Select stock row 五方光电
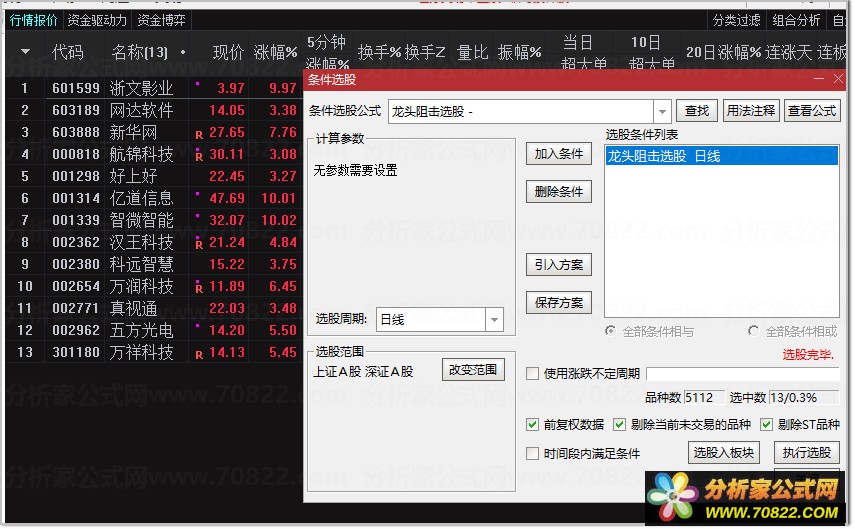Image resolution: width=855 pixels, height=529 pixels. click(154, 330)
